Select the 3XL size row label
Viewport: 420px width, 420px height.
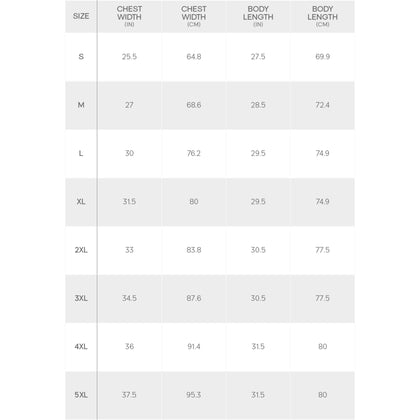coord(81,298)
